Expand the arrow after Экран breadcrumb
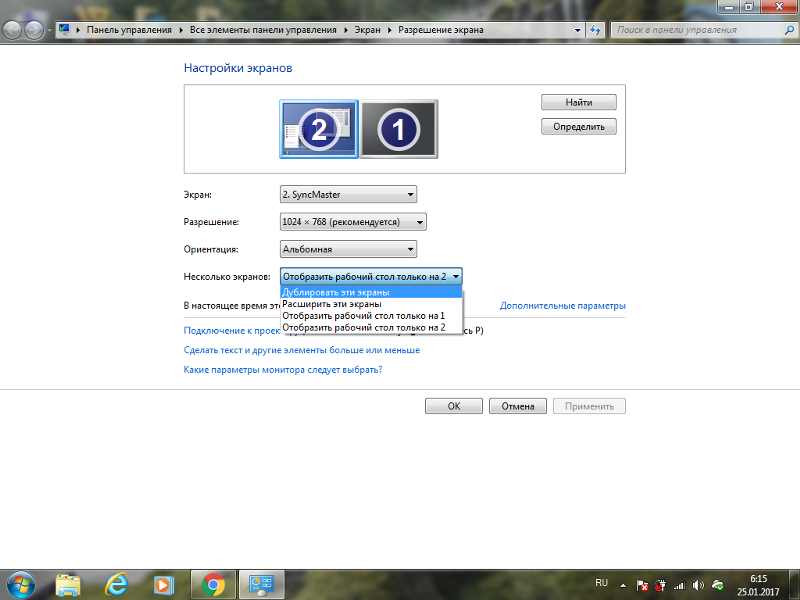The height and width of the screenshot is (600, 800). [x=389, y=30]
